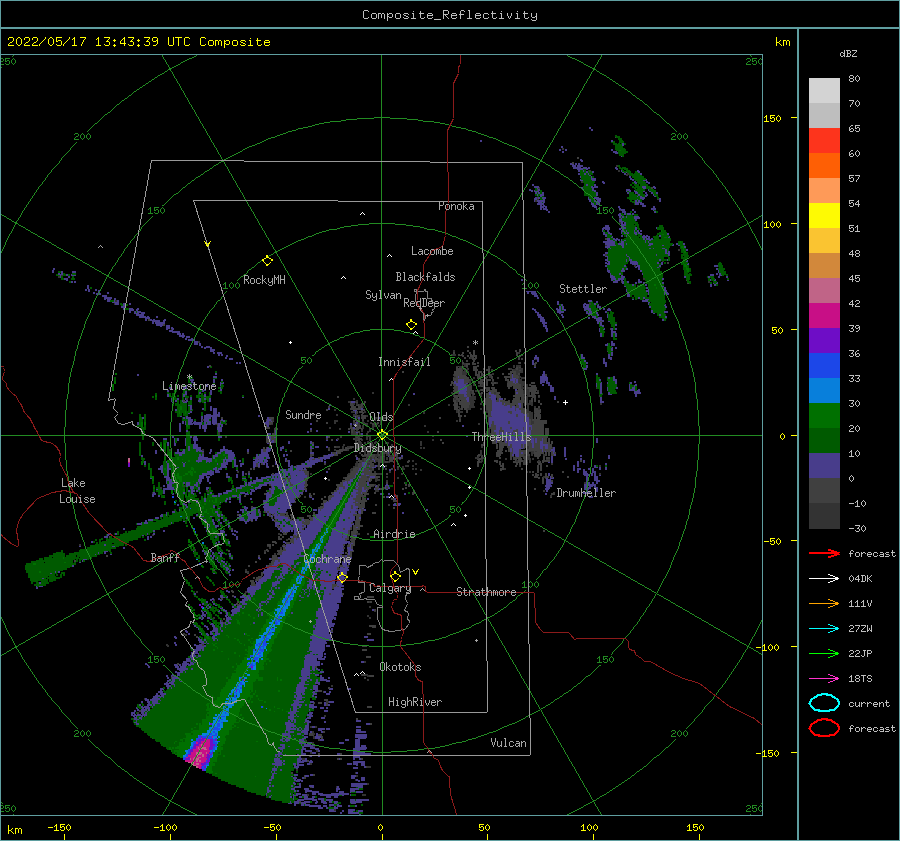900x841 pixels.
Task: Select the orange 111V arrow symbol
Action: pos(824,603)
